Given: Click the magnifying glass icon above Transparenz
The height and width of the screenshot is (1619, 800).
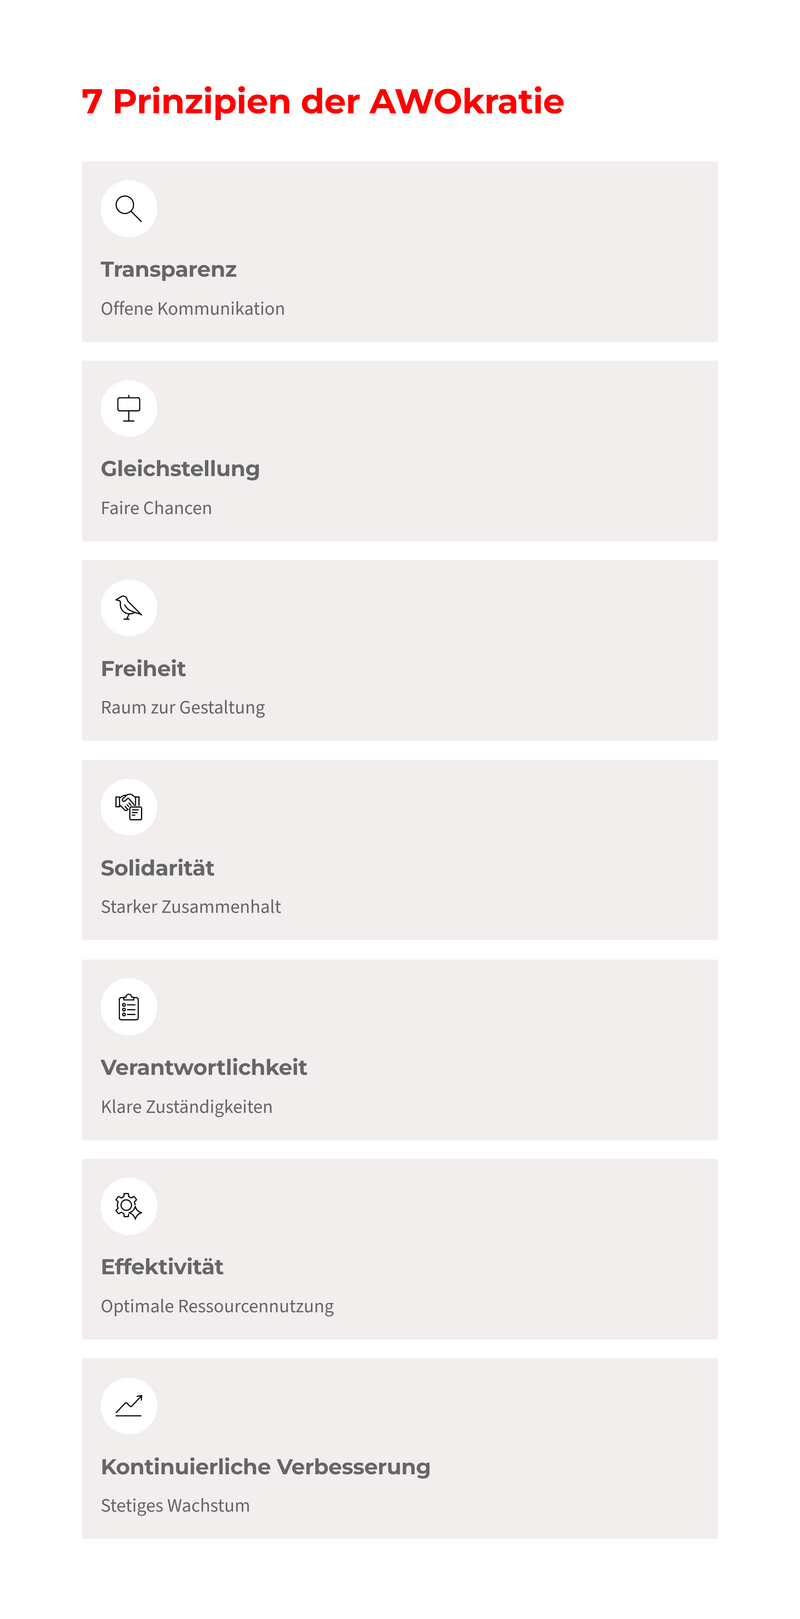Looking at the screenshot, I should click(x=129, y=209).
